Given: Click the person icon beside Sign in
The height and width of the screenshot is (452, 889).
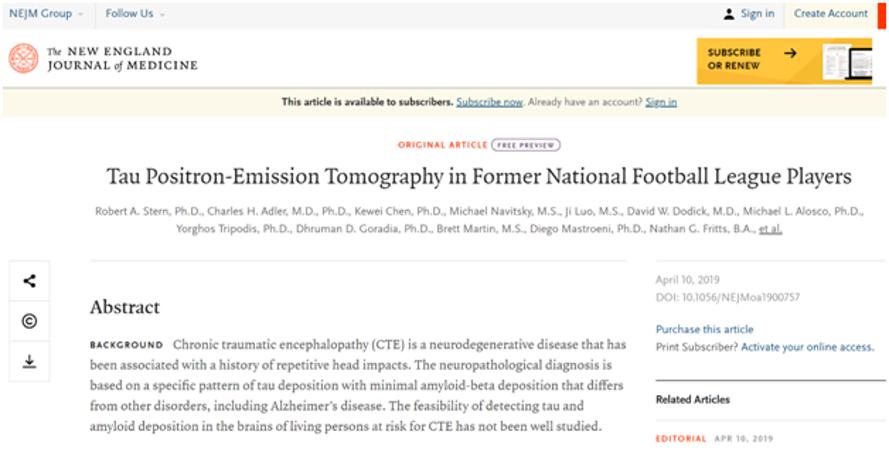Looking at the screenshot, I should [728, 14].
